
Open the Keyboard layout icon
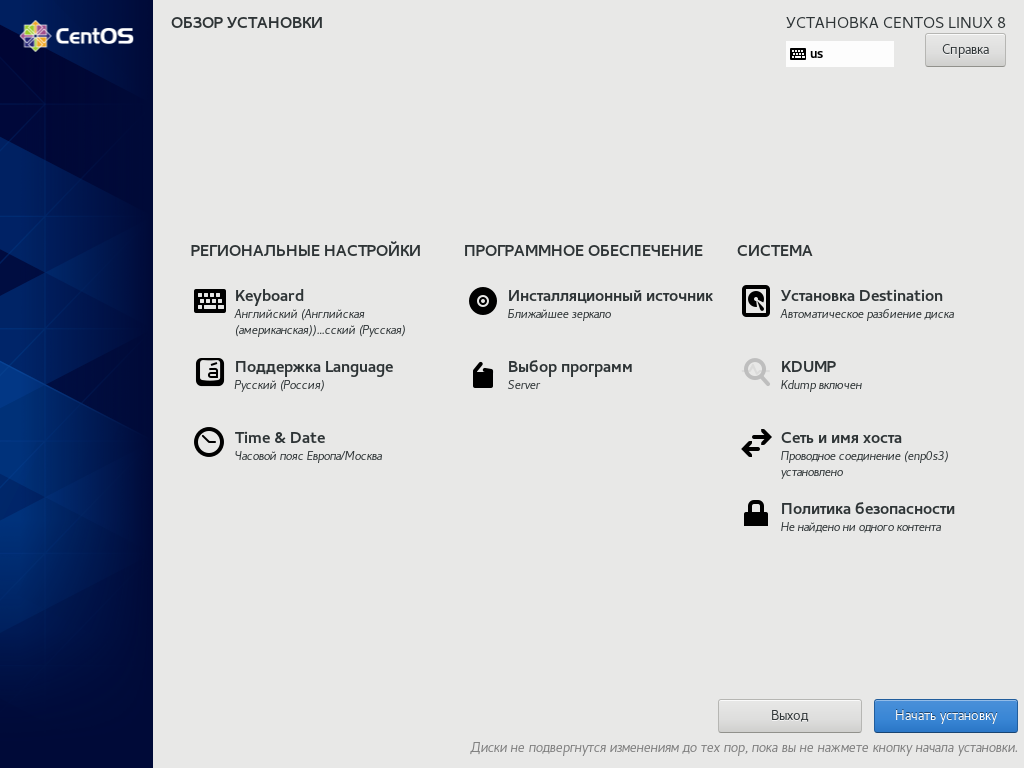tap(210, 301)
